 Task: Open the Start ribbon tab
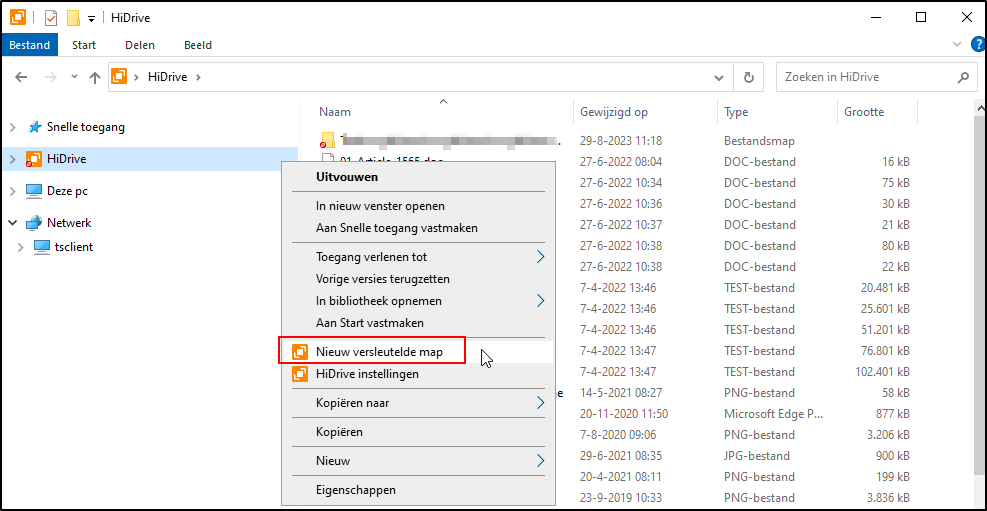coord(84,45)
